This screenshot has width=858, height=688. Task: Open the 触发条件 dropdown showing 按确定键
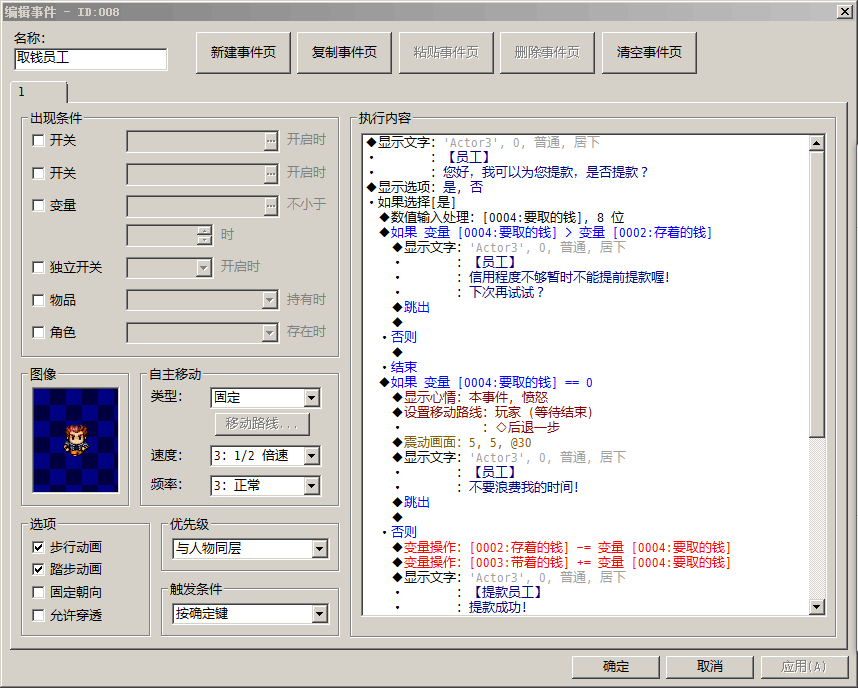pyautogui.click(x=251, y=614)
